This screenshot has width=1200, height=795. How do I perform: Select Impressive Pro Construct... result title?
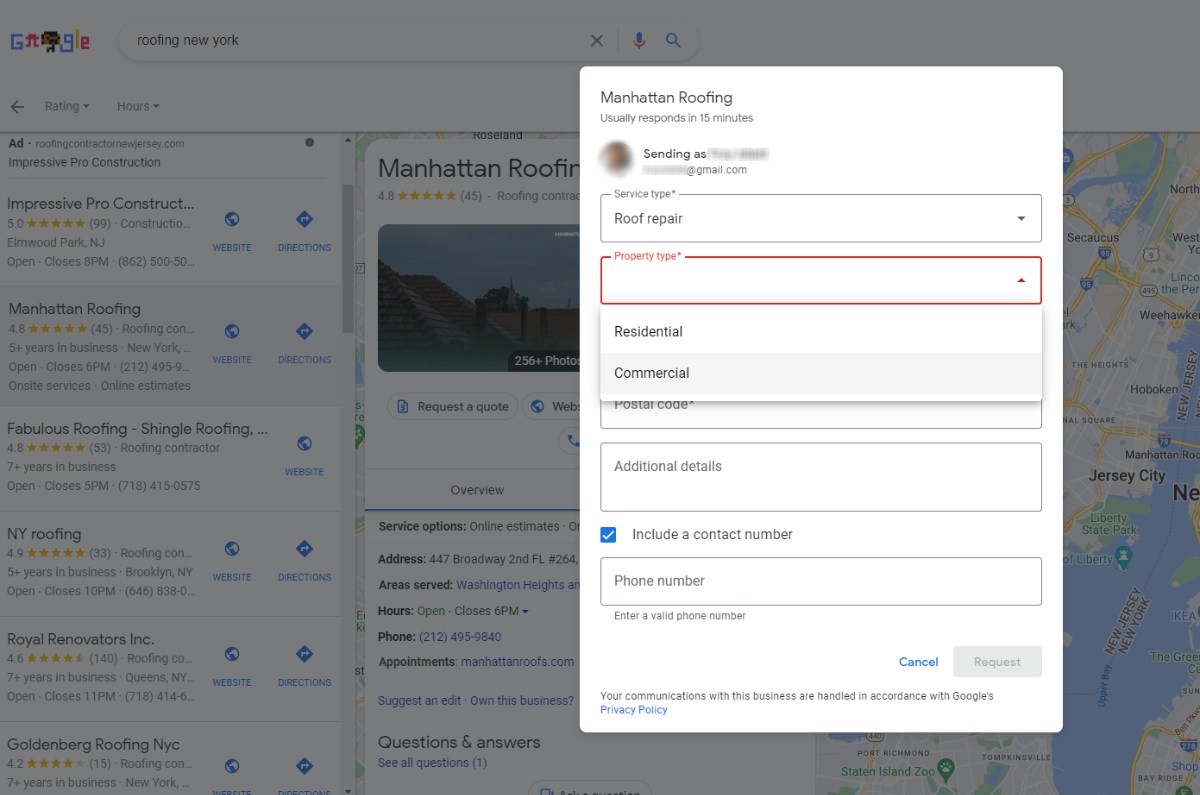(100, 204)
